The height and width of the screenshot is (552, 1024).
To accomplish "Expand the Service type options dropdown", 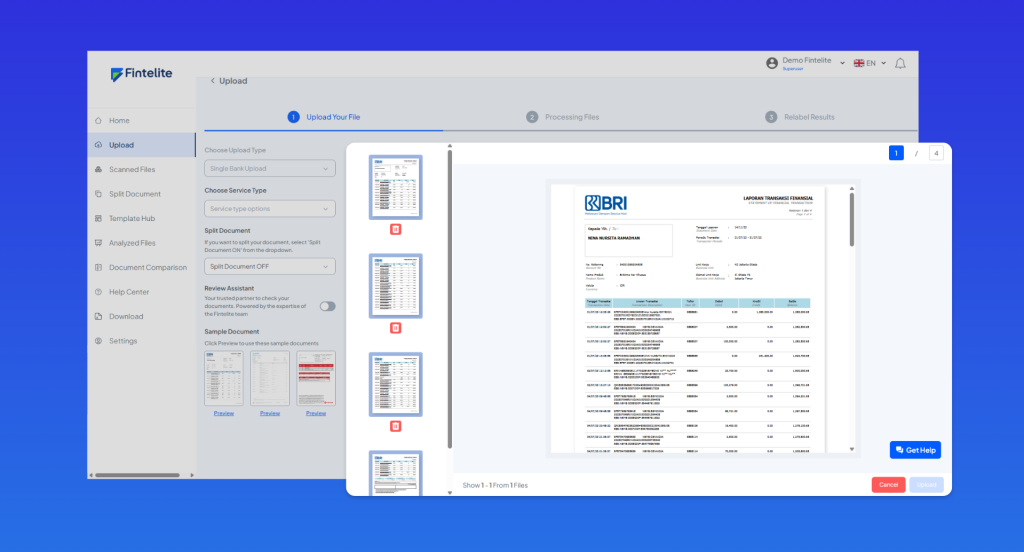I will coord(269,209).
